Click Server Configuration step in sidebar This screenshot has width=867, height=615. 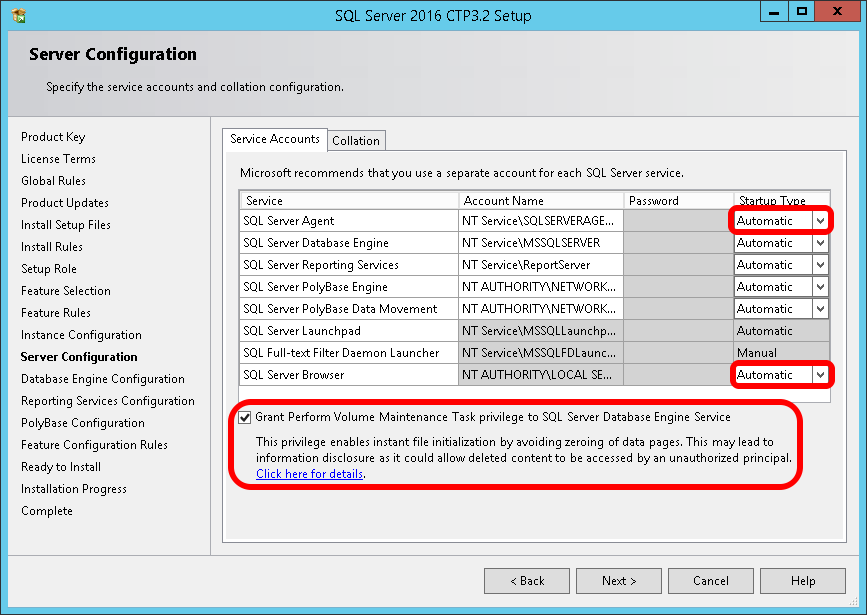[79, 357]
